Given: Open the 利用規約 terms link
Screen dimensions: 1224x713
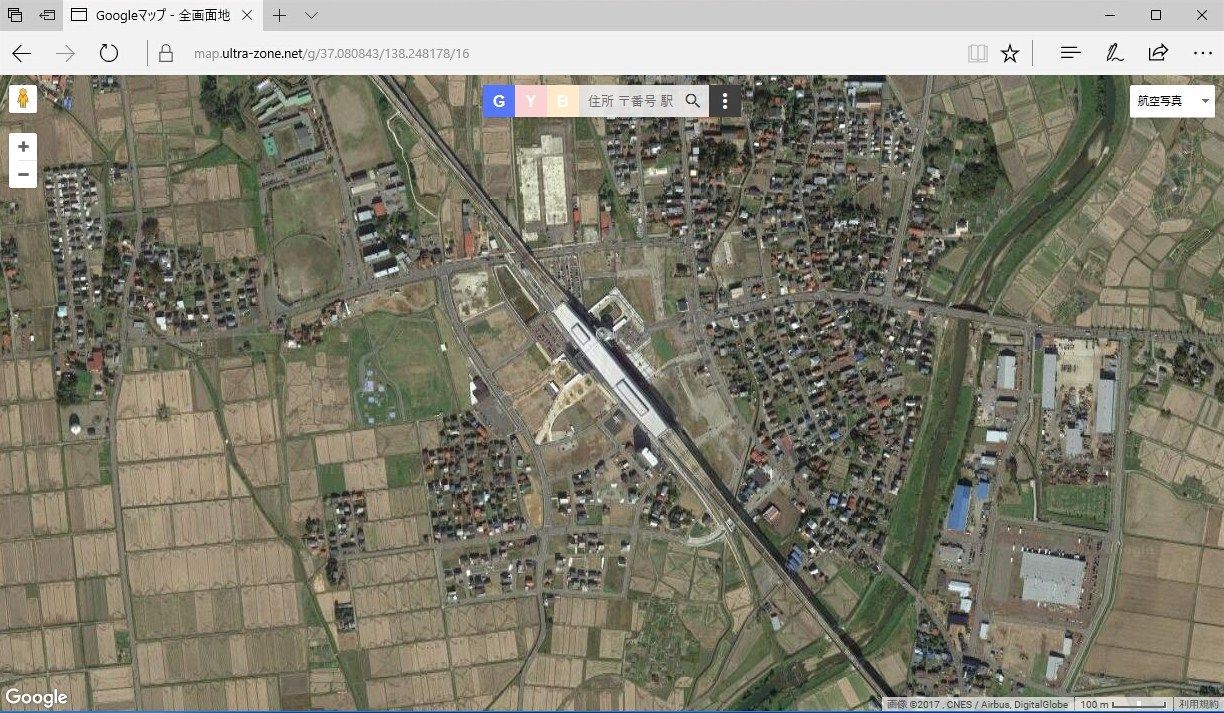Looking at the screenshot, I should click(1199, 704).
